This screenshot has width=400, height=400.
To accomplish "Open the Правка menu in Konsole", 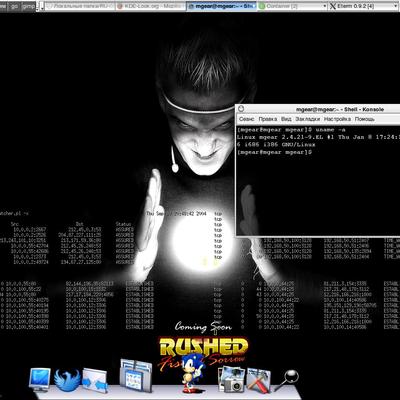I will point(268,119).
